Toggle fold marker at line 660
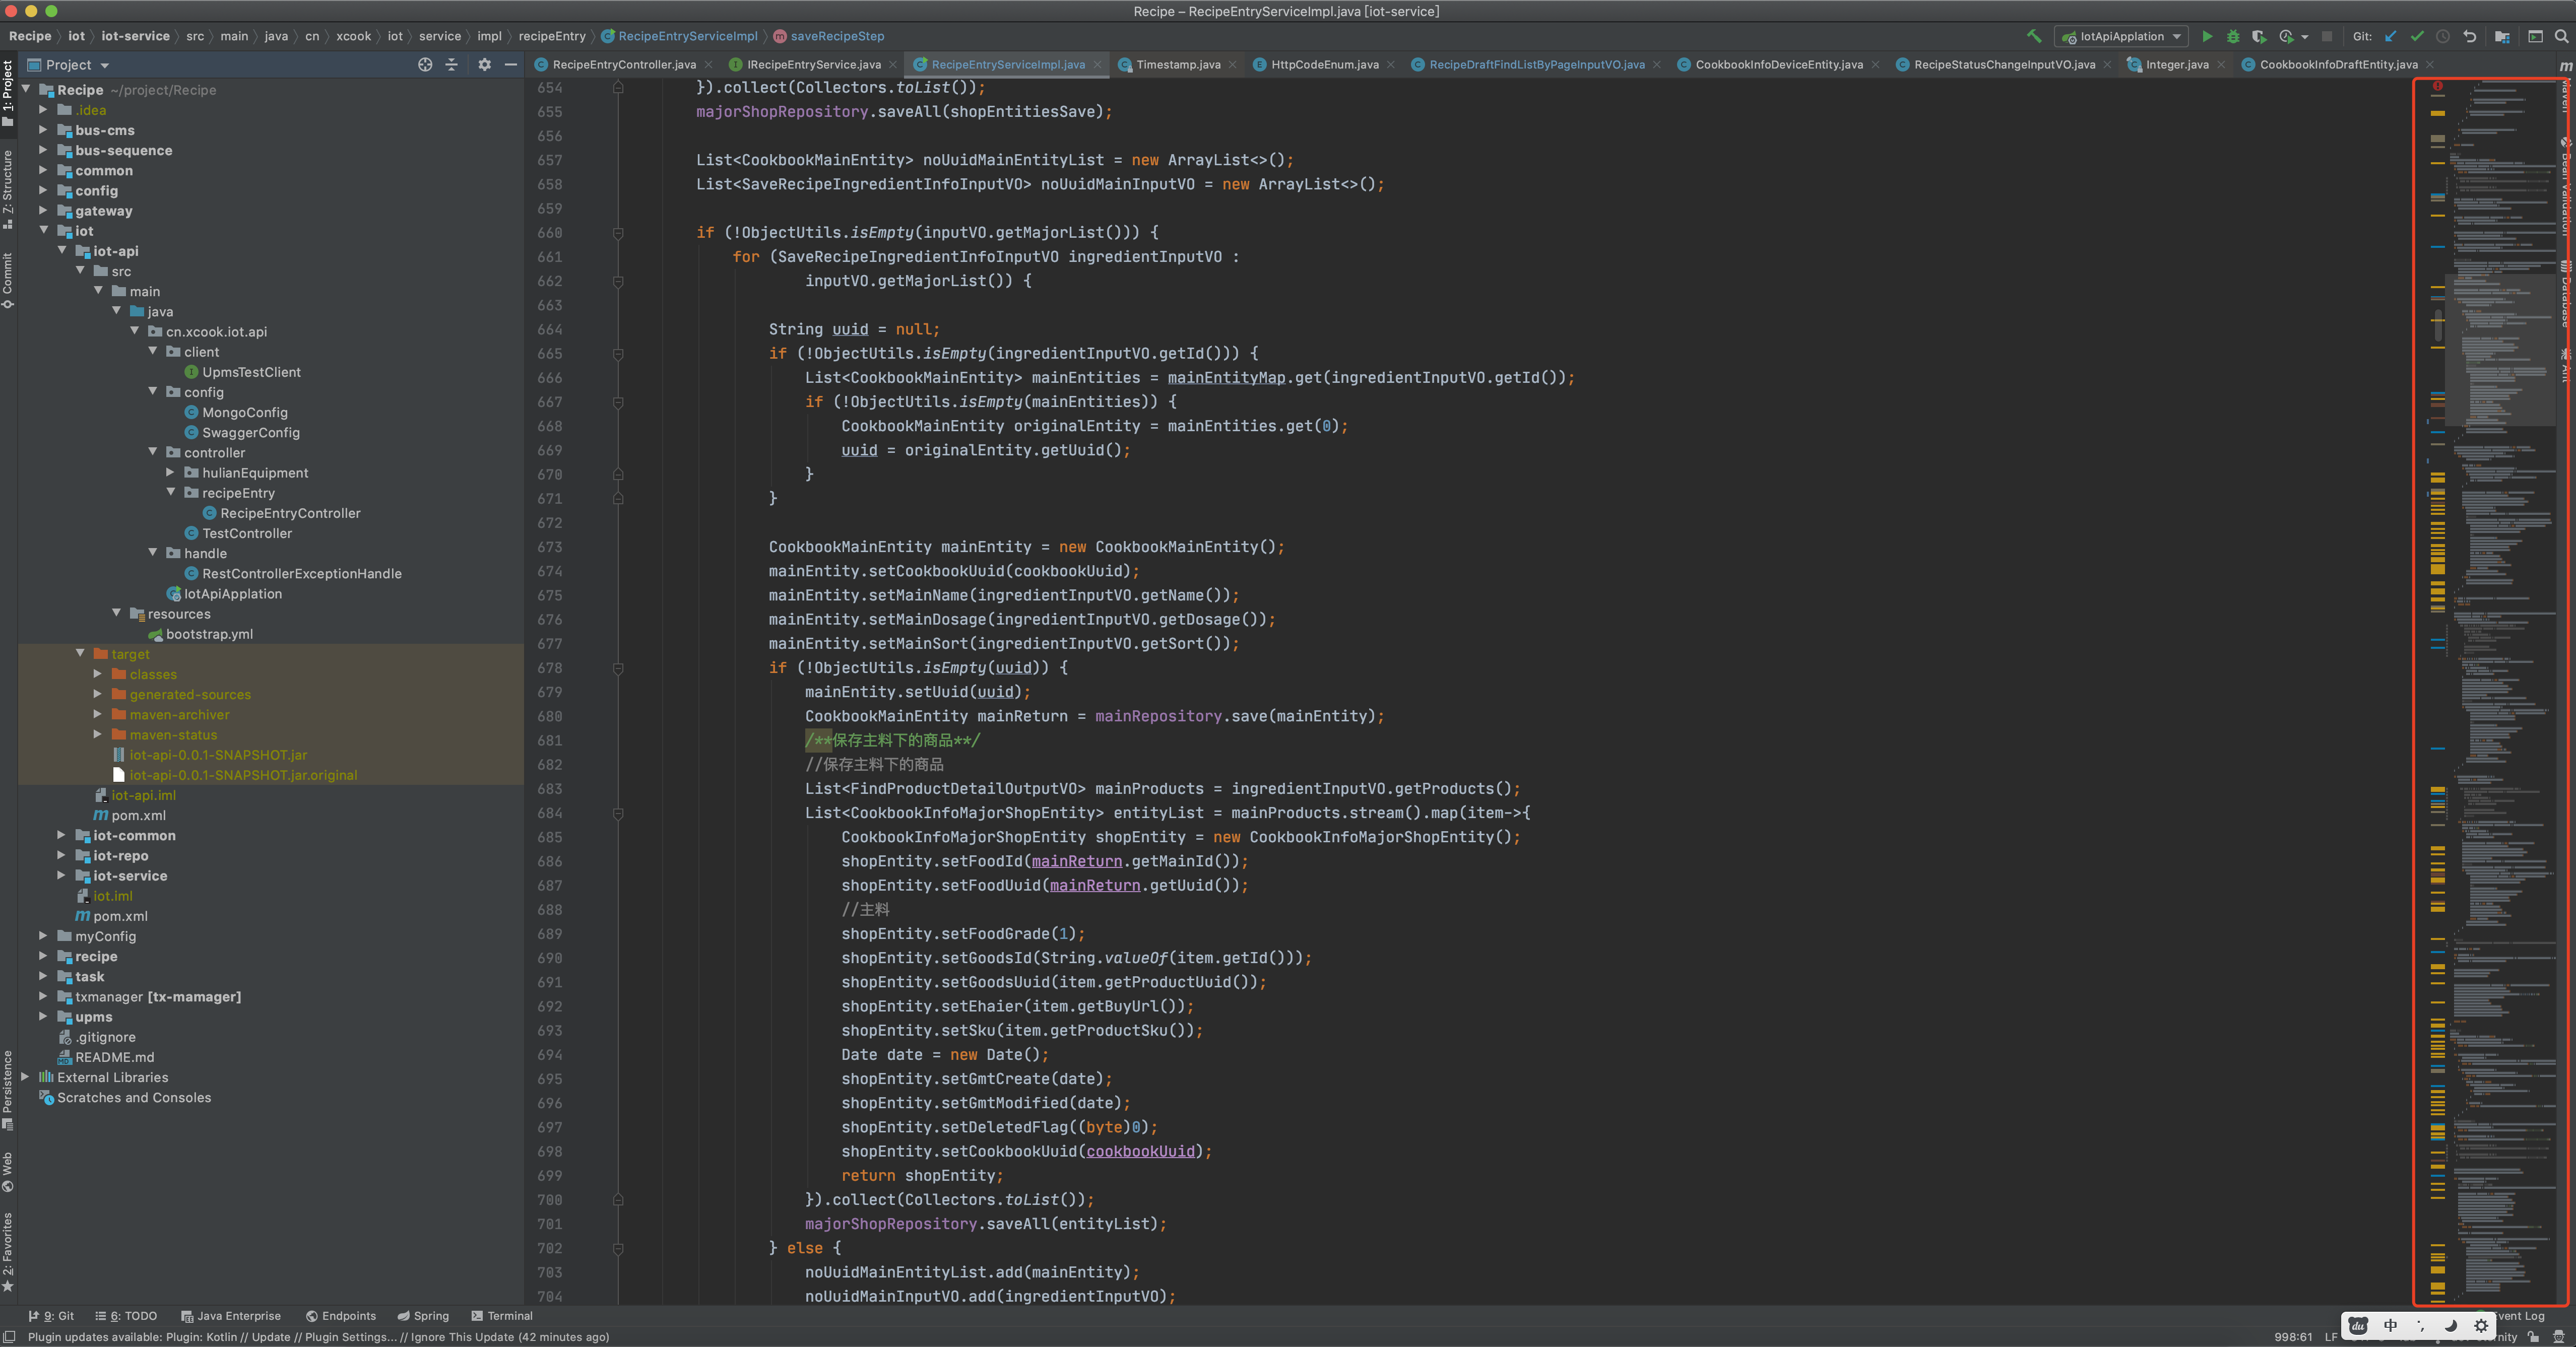This screenshot has height=1347, width=2576. point(618,233)
